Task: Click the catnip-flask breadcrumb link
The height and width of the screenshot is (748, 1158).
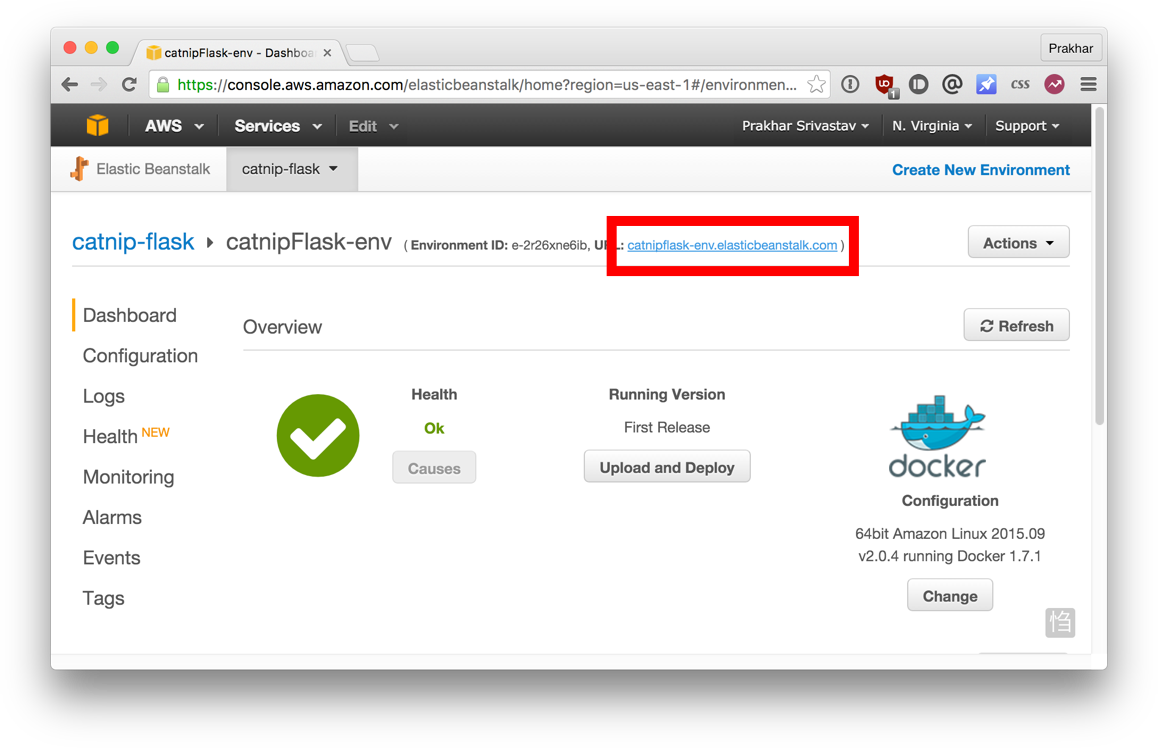Action: 133,241
